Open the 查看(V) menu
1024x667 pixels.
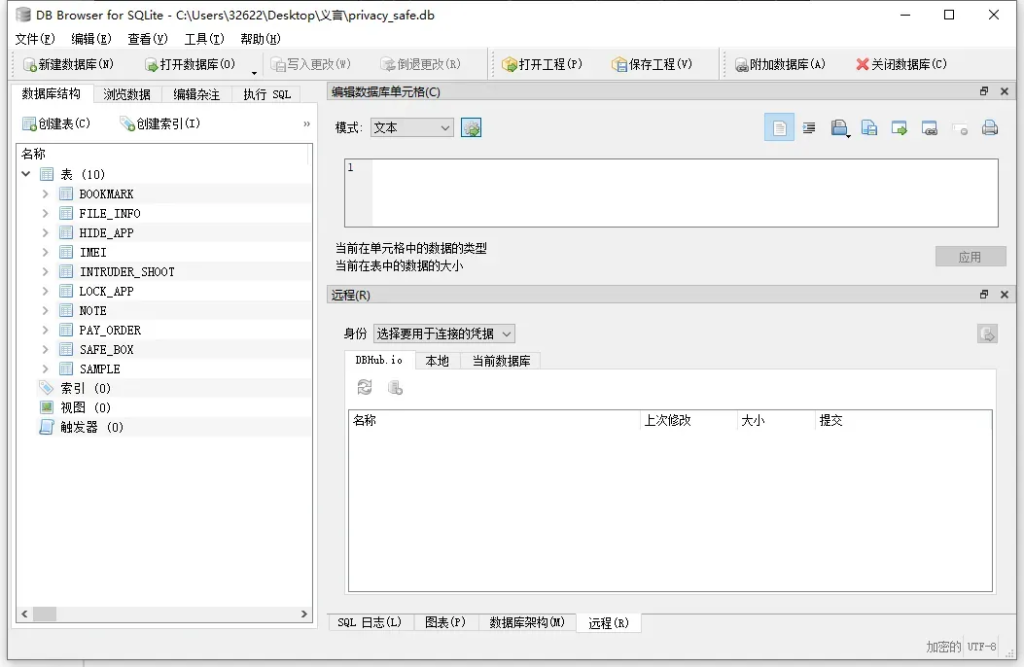148,39
